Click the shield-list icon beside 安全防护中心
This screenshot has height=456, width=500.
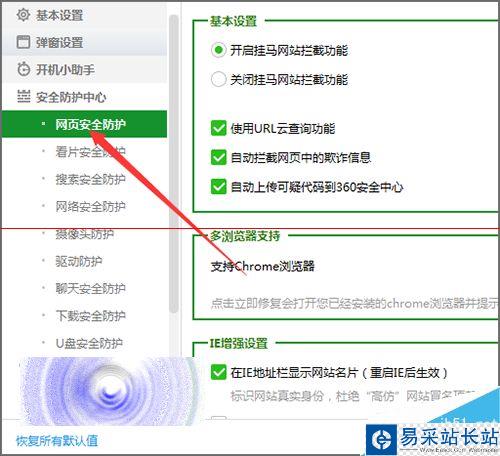click(23, 96)
